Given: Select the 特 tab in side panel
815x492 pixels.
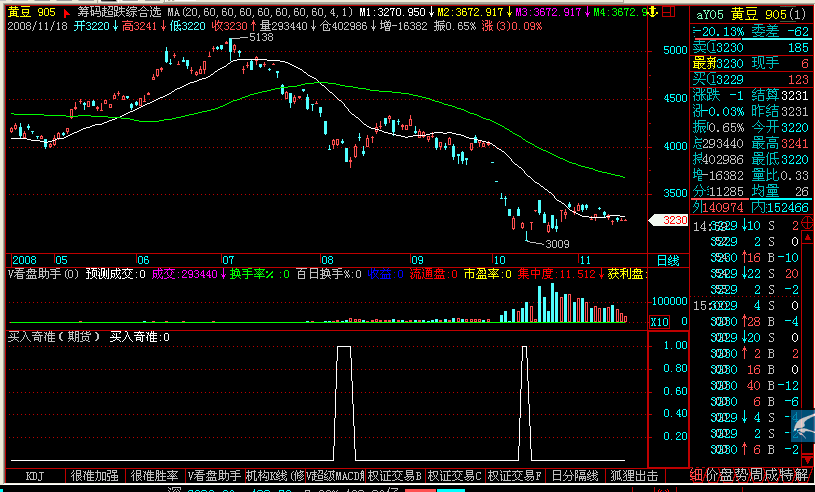Looking at the screenshot, I should pos(787,475).
